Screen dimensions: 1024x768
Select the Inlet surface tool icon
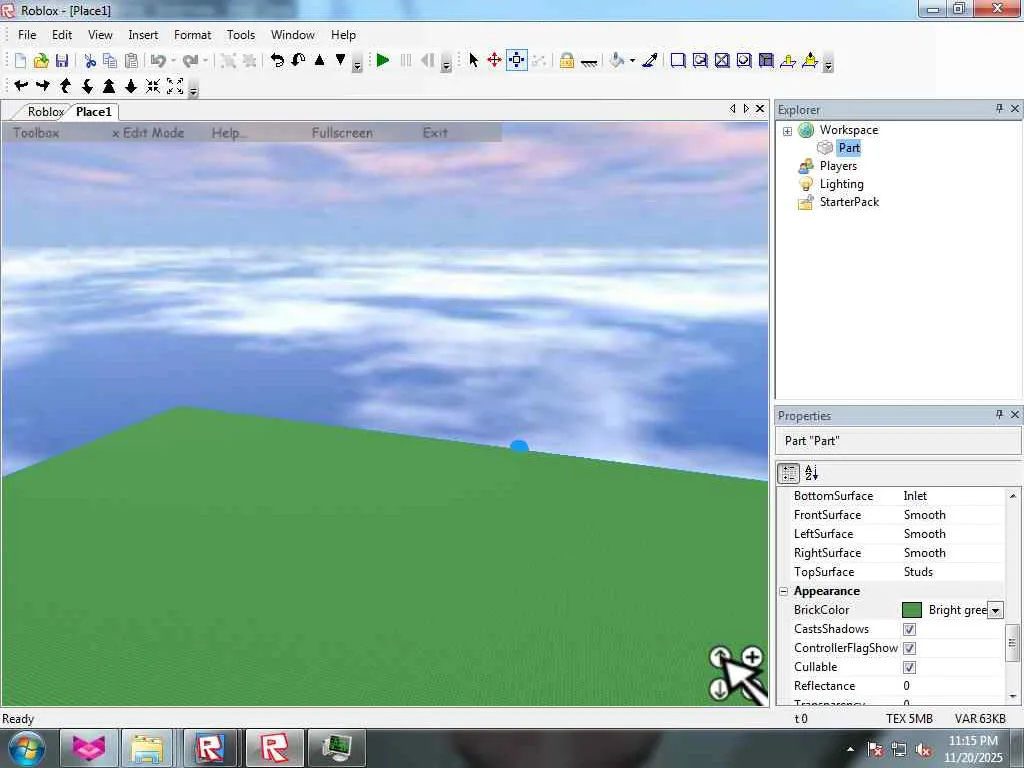pos(766,61)
